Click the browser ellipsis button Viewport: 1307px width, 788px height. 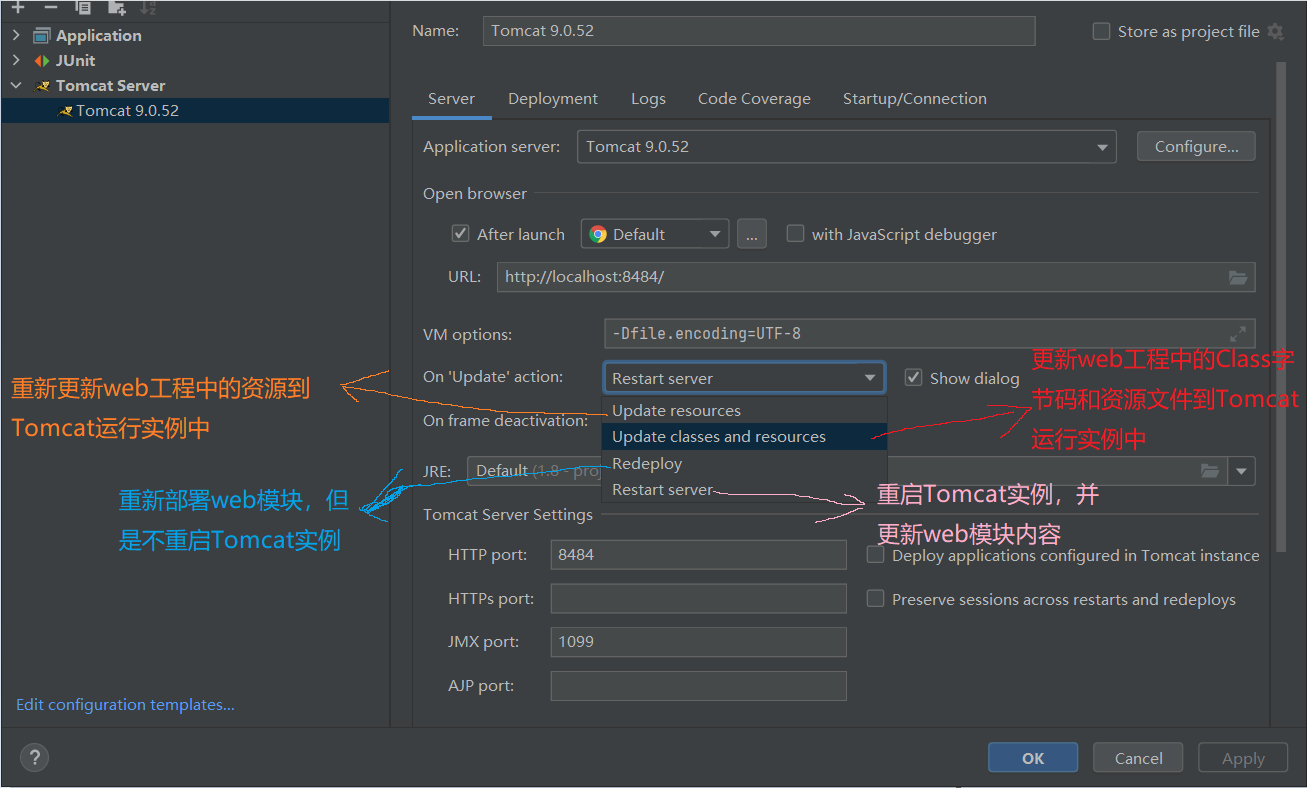coord(752,234)
